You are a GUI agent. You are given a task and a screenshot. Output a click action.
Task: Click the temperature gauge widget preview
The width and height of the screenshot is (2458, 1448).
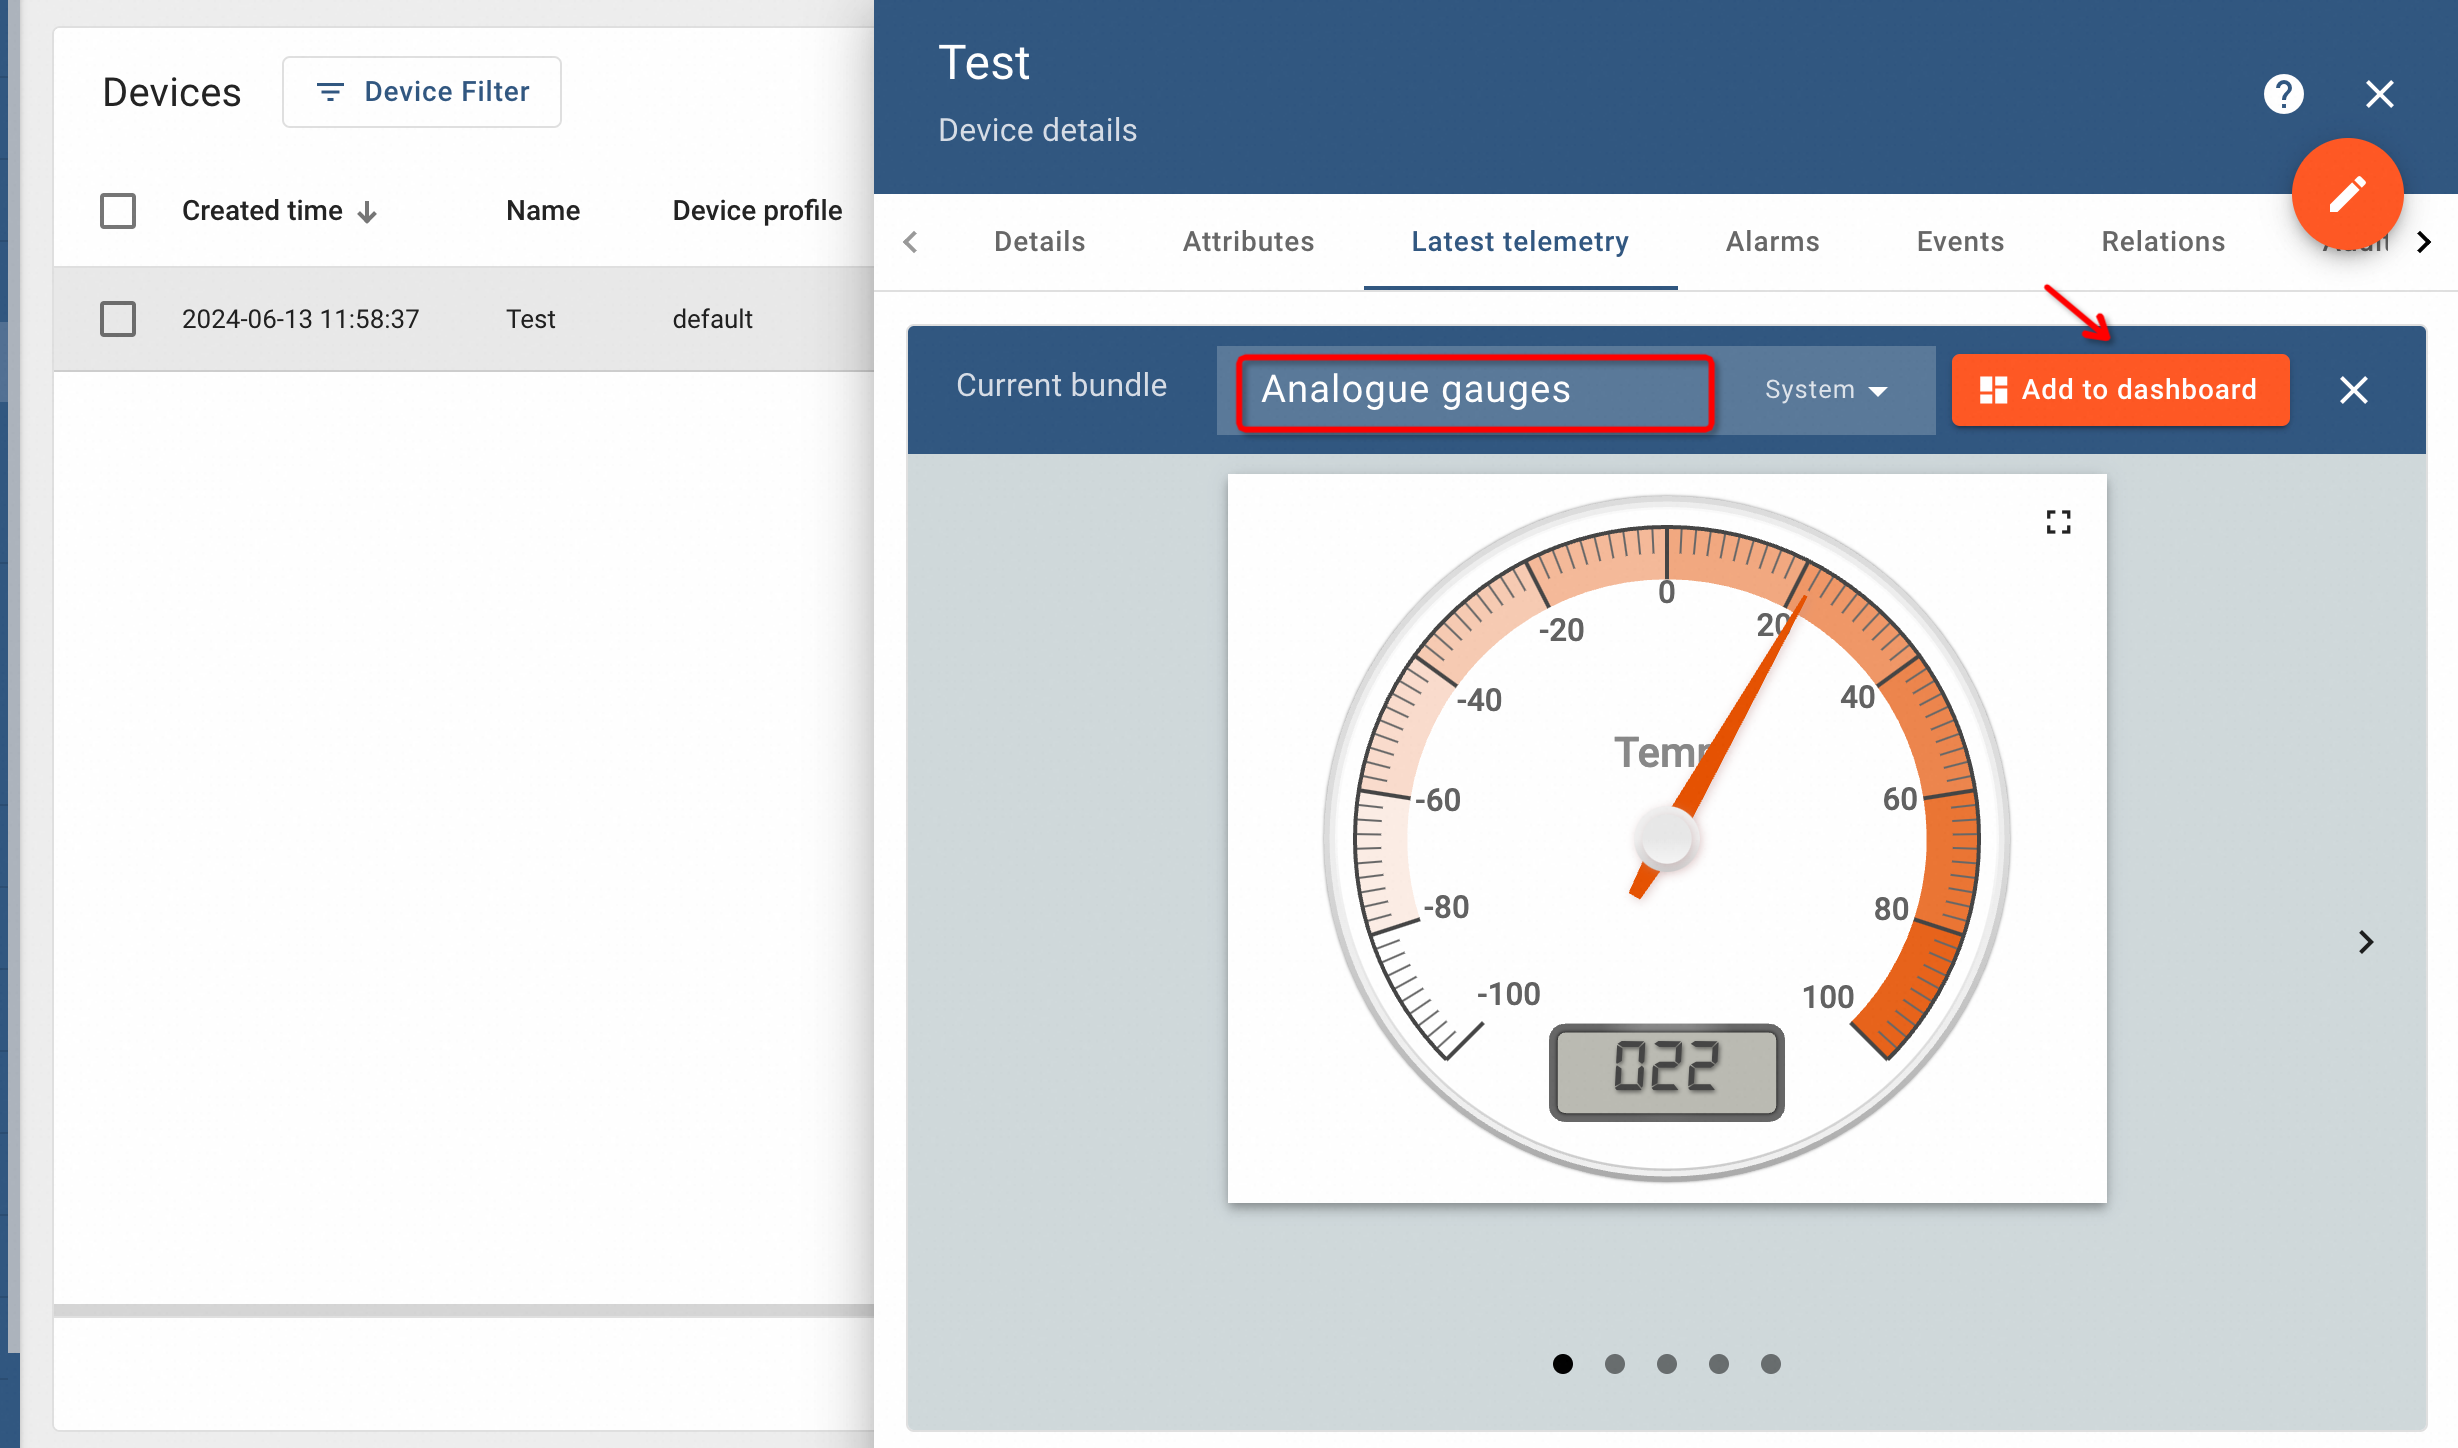coord(1667,838)
